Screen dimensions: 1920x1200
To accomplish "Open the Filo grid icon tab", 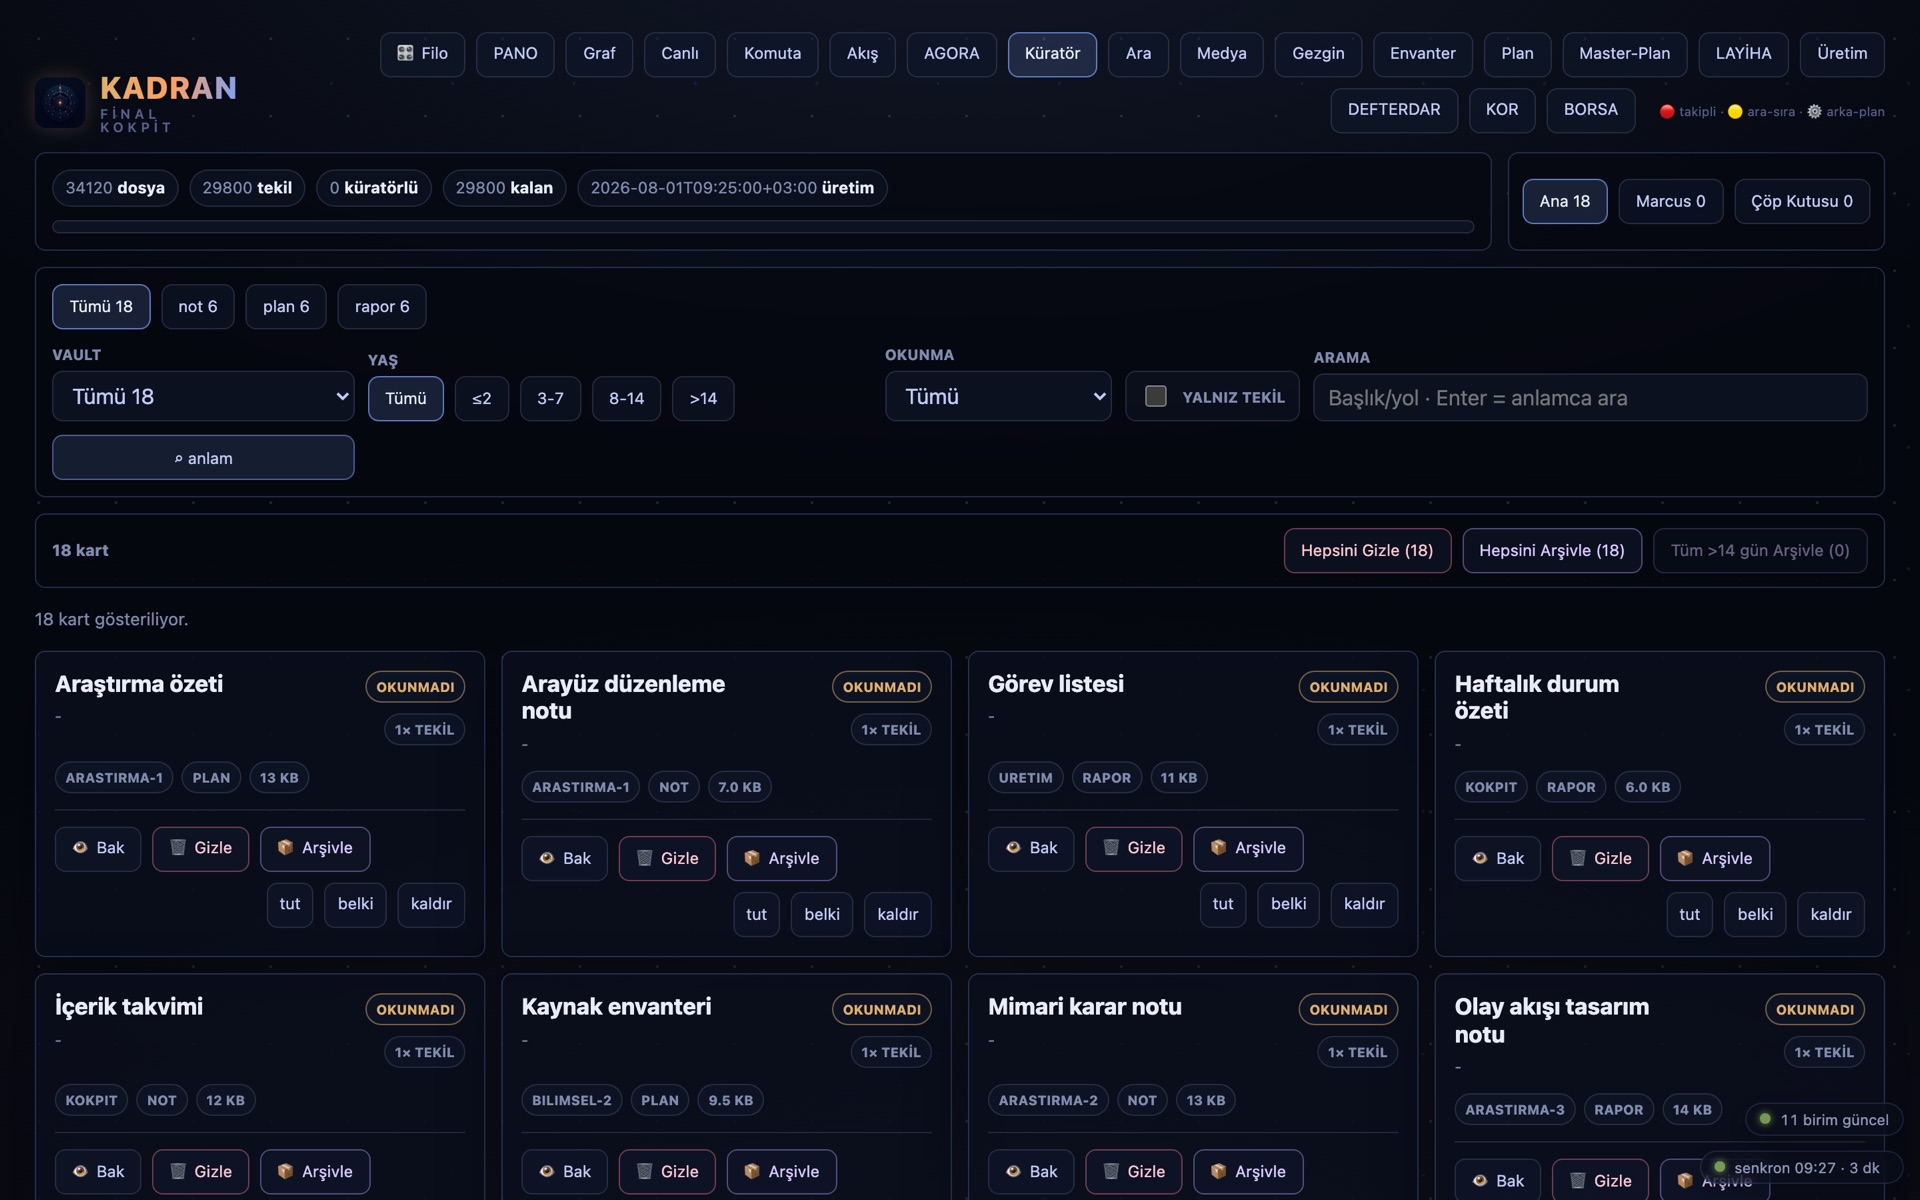I will click(422, 54).
